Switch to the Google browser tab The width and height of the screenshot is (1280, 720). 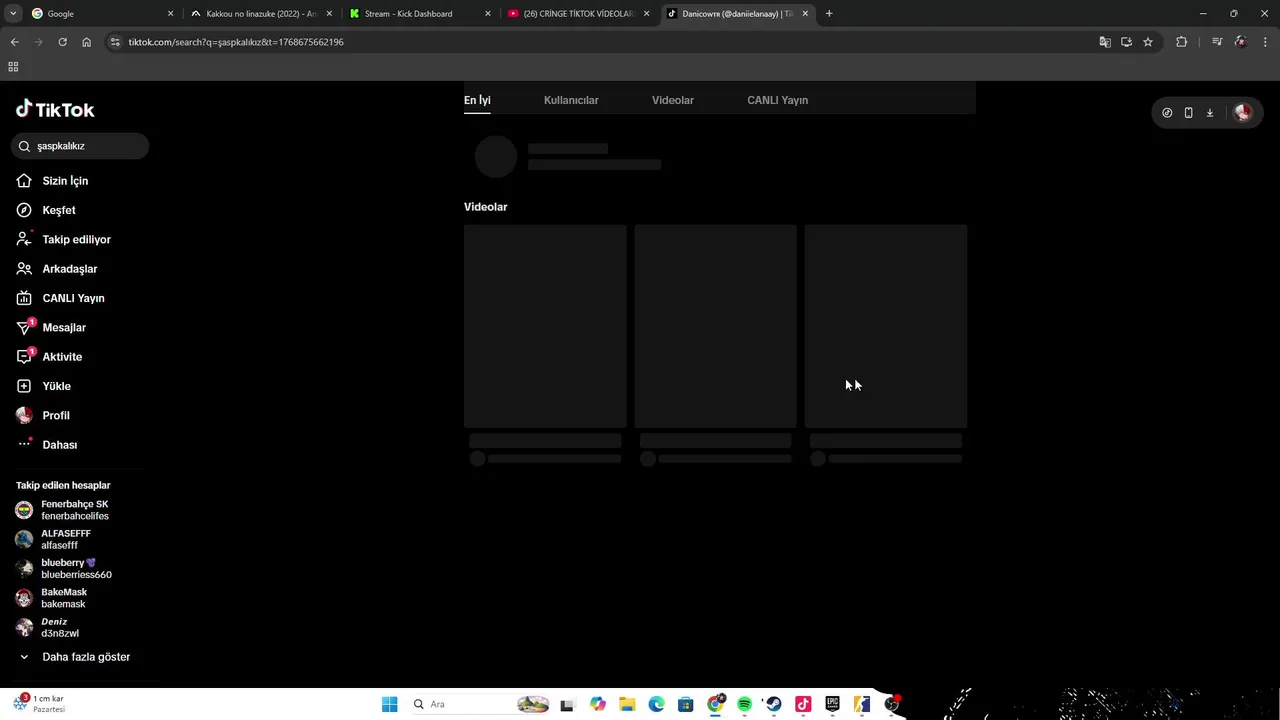point(100,14)
